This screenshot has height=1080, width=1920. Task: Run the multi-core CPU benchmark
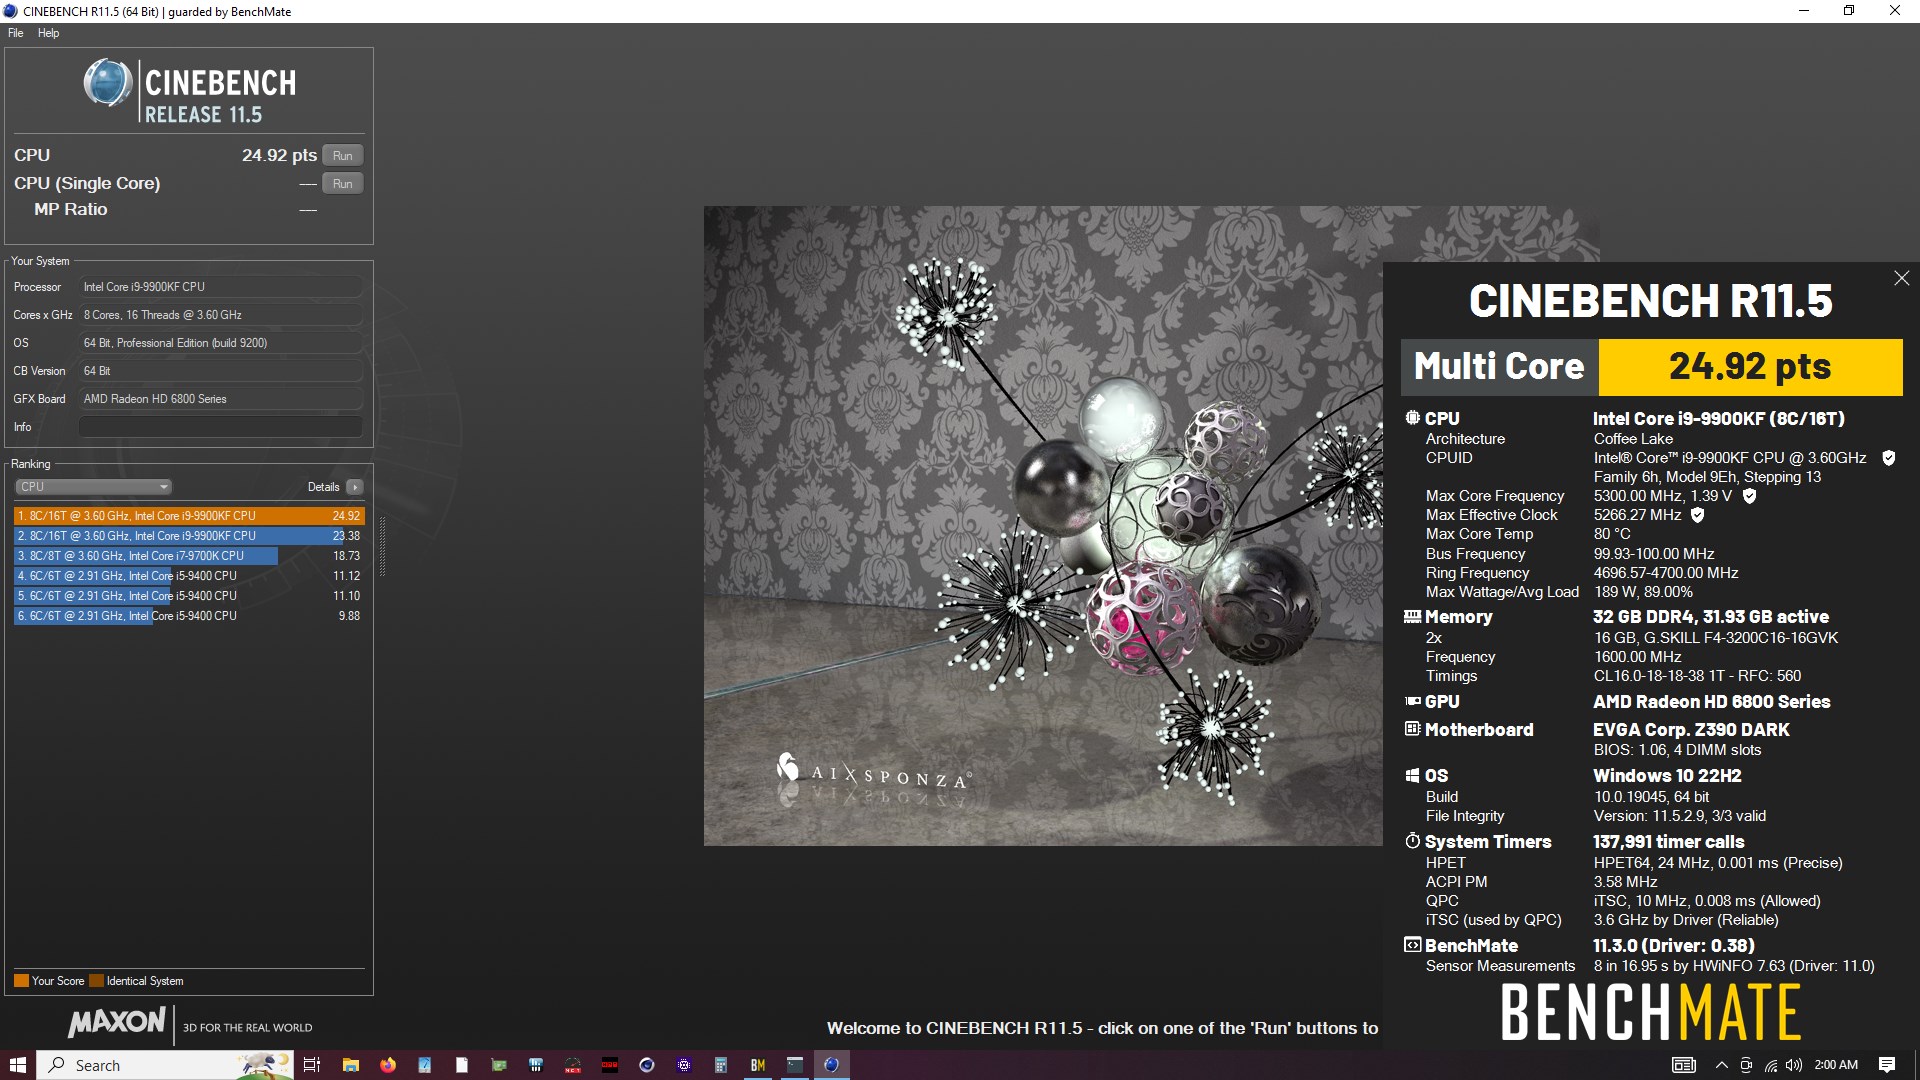click(342, 155)
